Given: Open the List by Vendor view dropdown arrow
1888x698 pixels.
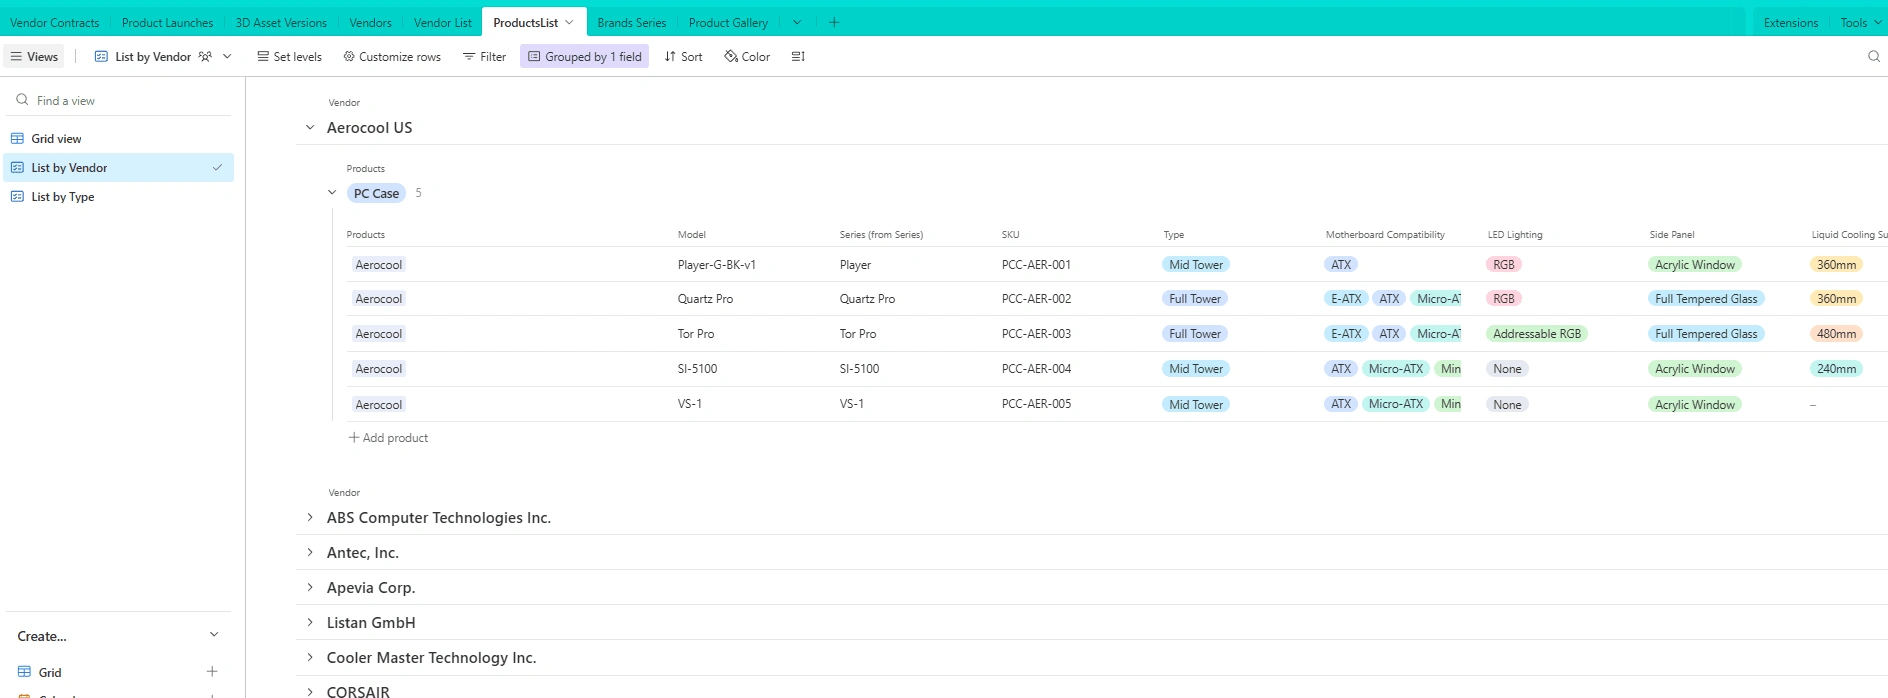Looking at the screenshot, I should click(x=227, y=57).
